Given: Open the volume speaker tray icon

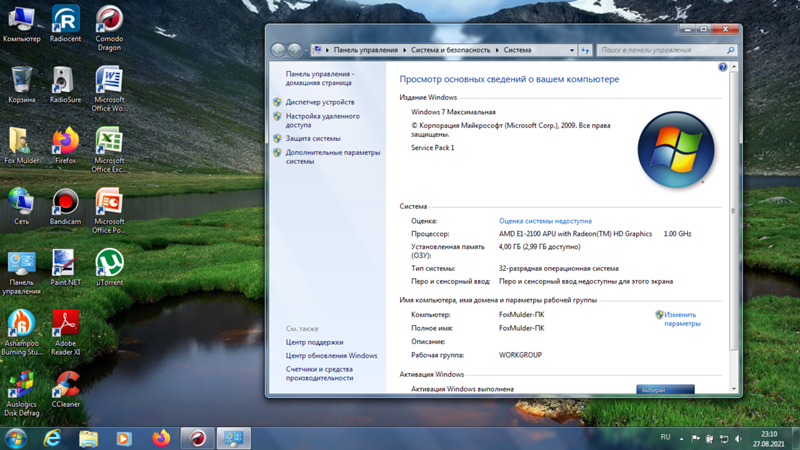Looking at the screenshot, I should (738, 439).
